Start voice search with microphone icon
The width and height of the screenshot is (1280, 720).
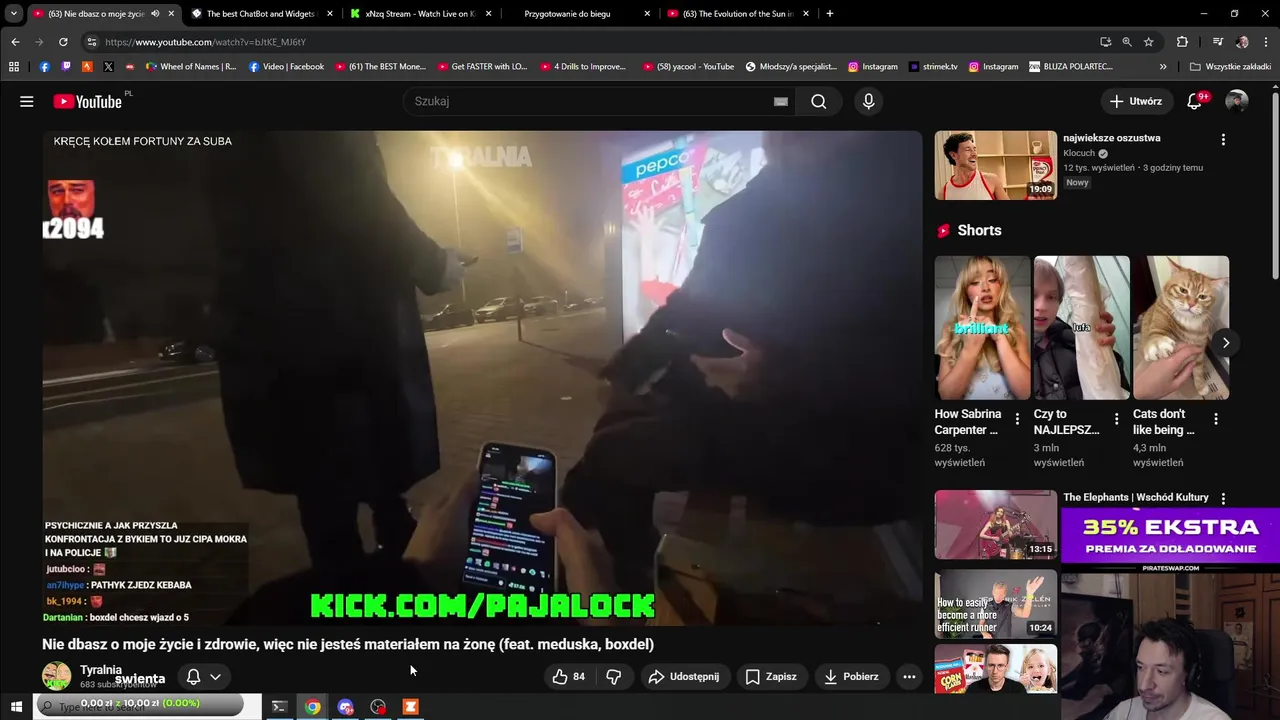tap(868, 101)
